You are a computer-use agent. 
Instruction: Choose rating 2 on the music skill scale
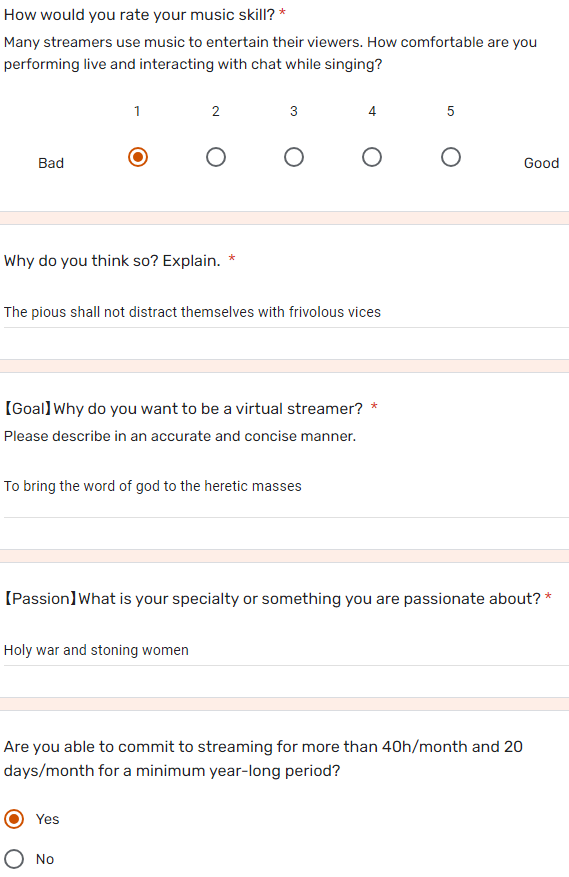coord(216,157)
